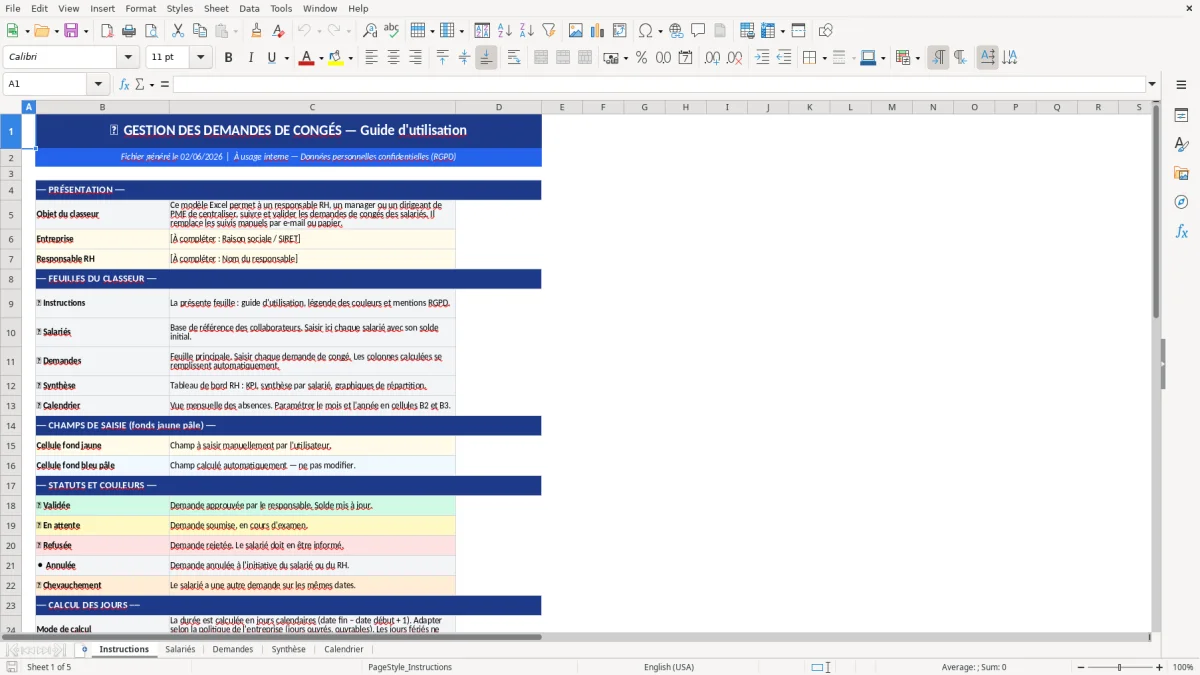Viewport: 1200px width, 675px height.
Task: Align text right
Action: [x=415, y=58]
